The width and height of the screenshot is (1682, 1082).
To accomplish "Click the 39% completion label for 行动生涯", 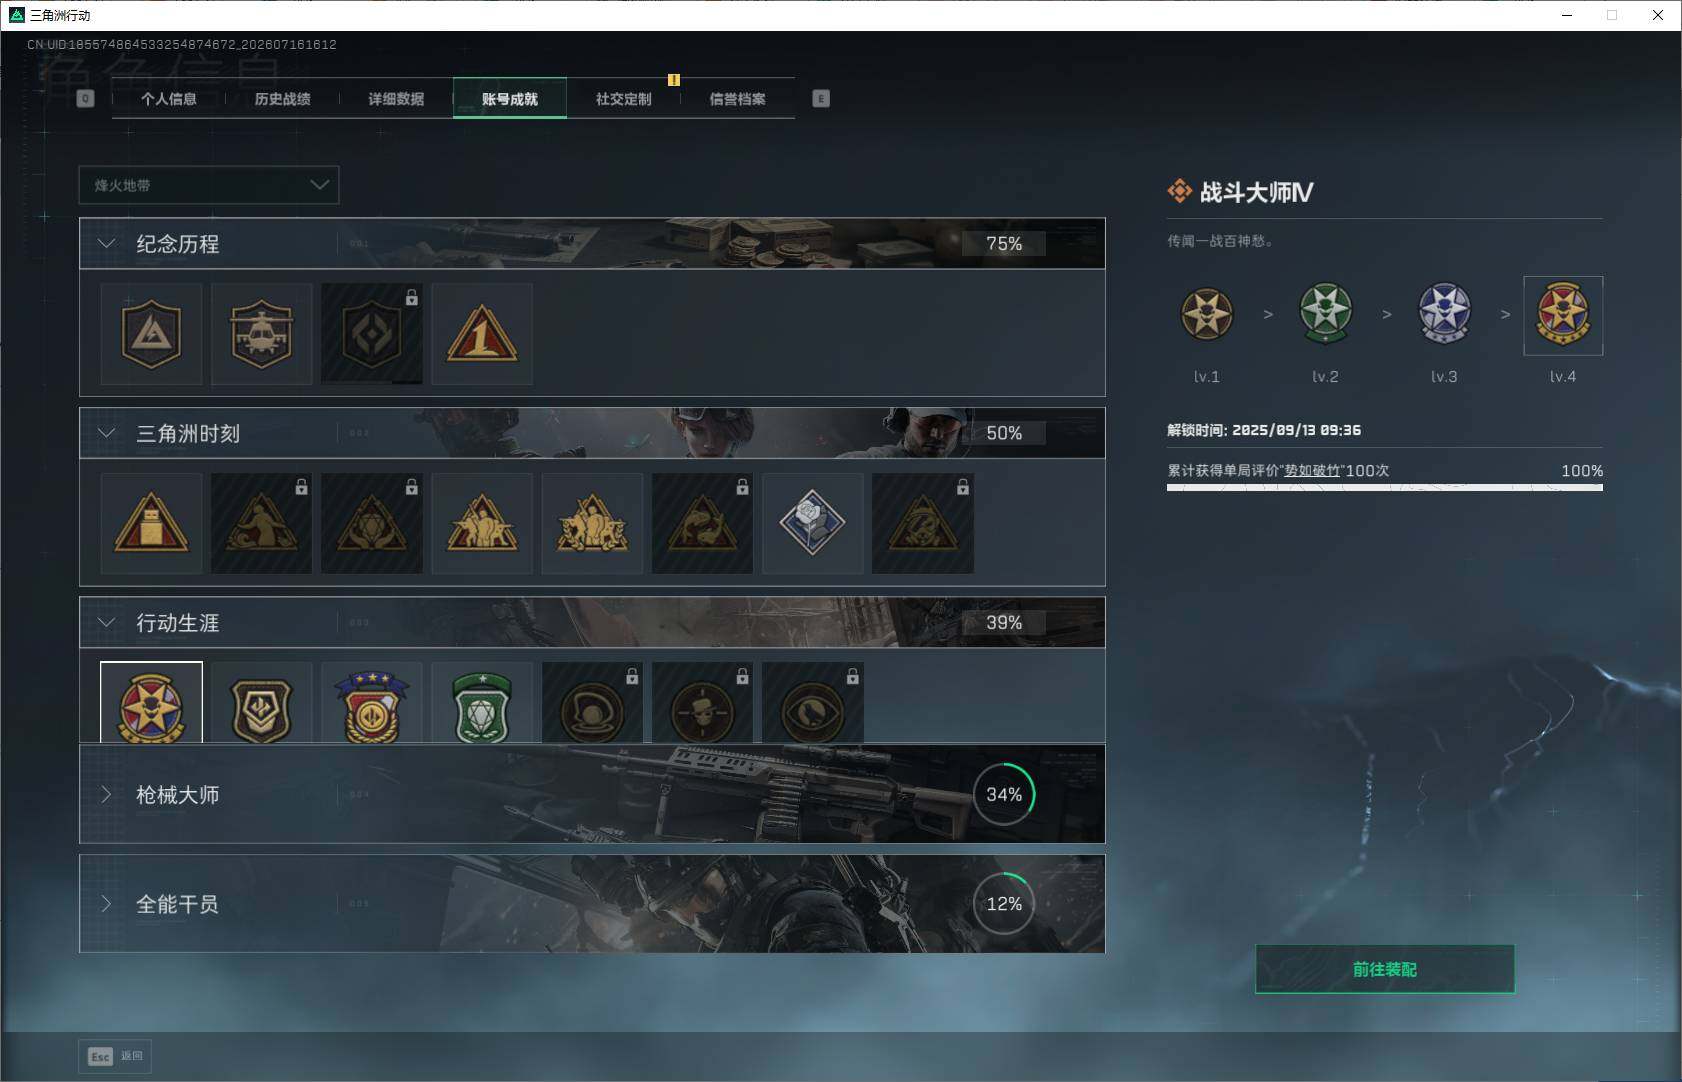I will [1004, 622].
